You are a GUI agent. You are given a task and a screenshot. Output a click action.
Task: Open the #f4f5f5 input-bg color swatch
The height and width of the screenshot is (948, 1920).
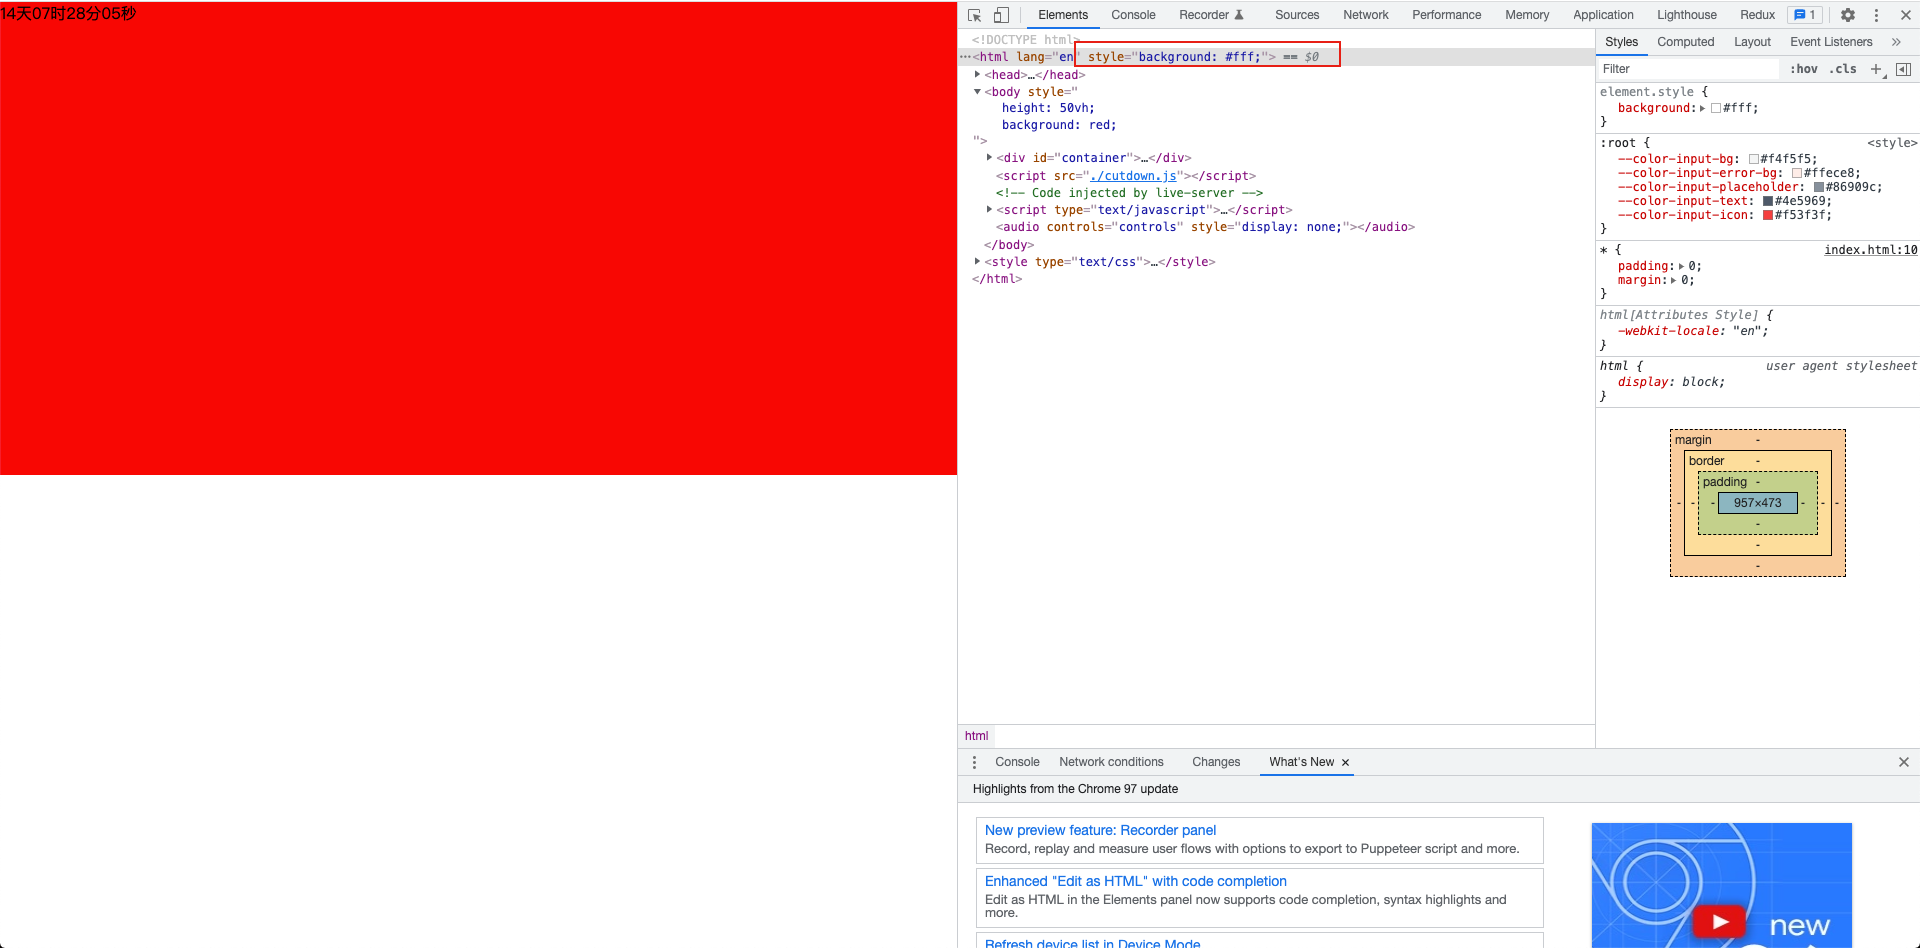tap(1754, 159)
